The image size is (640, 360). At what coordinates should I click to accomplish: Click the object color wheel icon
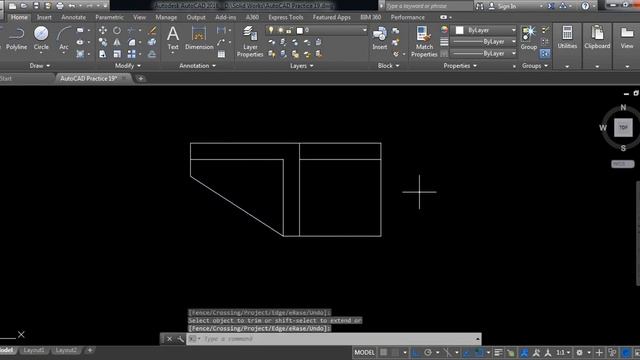click(x=444, y=29)
